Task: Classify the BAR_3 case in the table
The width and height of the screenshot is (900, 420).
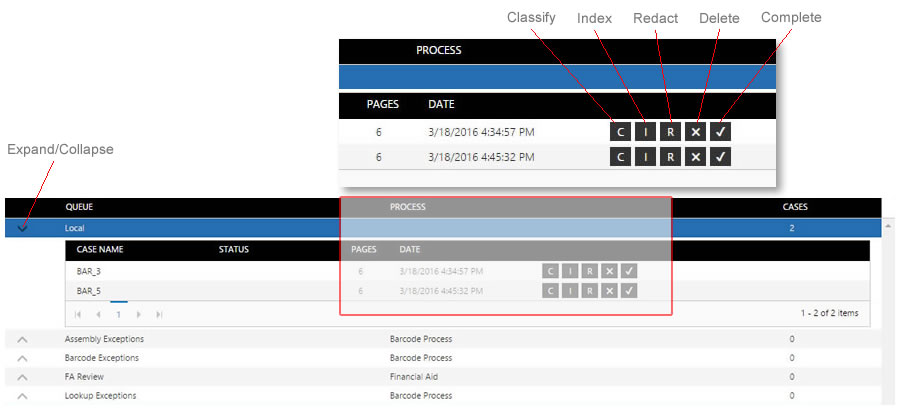Action: (549, 271)
